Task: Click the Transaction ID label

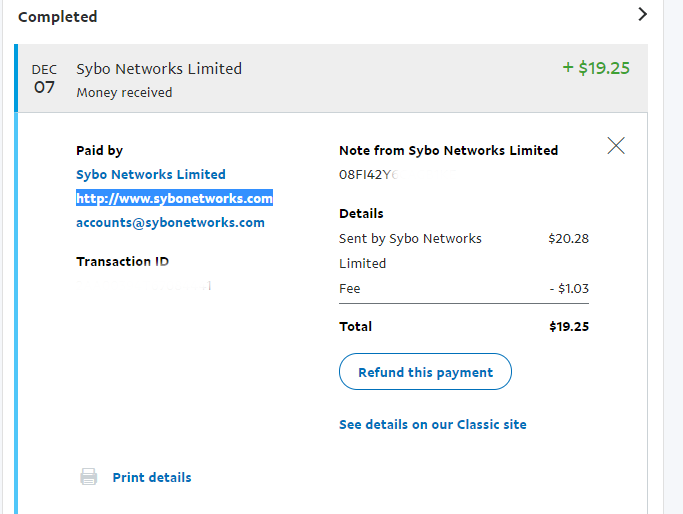Action: [122, 261]
